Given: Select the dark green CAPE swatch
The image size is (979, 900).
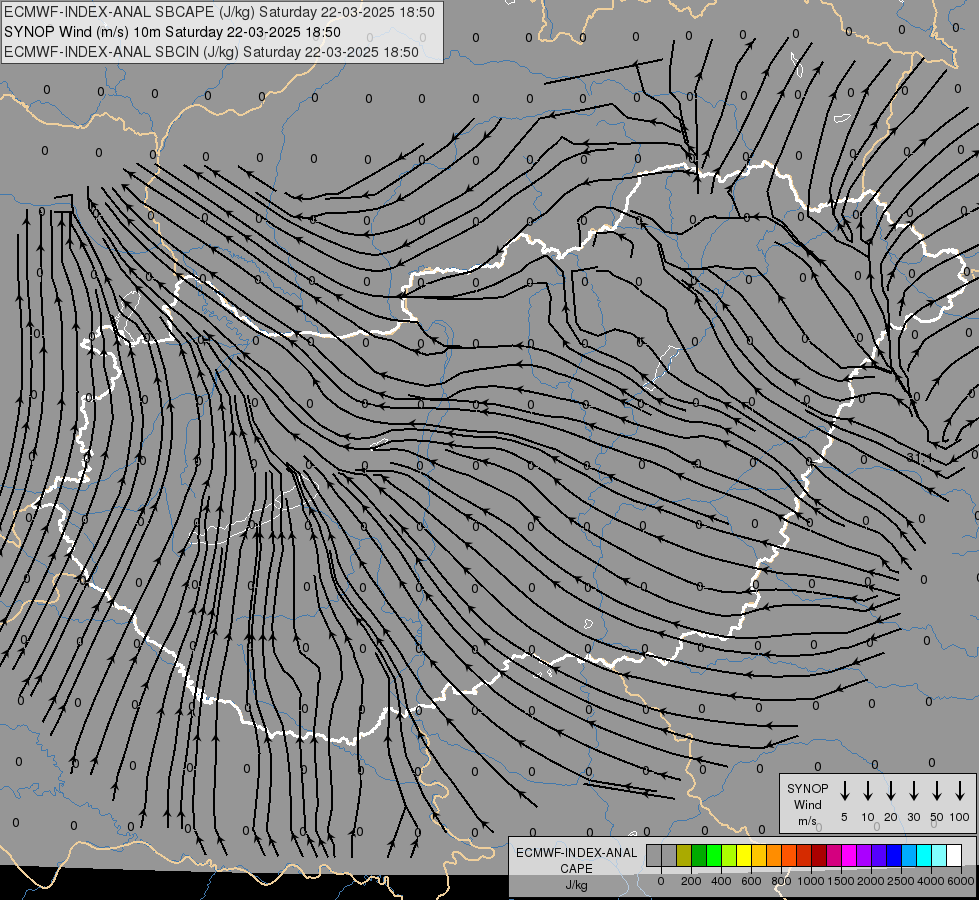Looking at the screenshot, I should tap(699, 855).
